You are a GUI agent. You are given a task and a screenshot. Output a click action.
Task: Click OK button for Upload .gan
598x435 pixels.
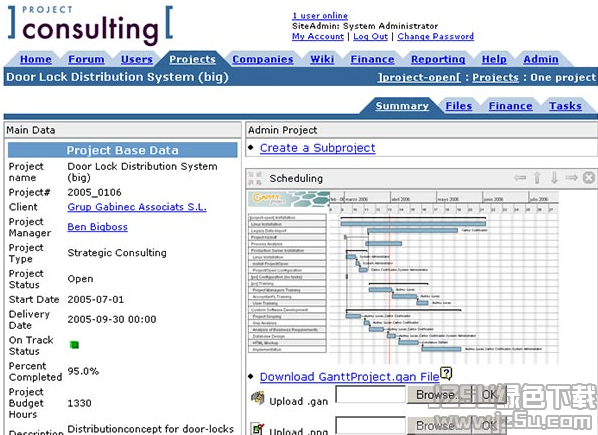point(489,395)
